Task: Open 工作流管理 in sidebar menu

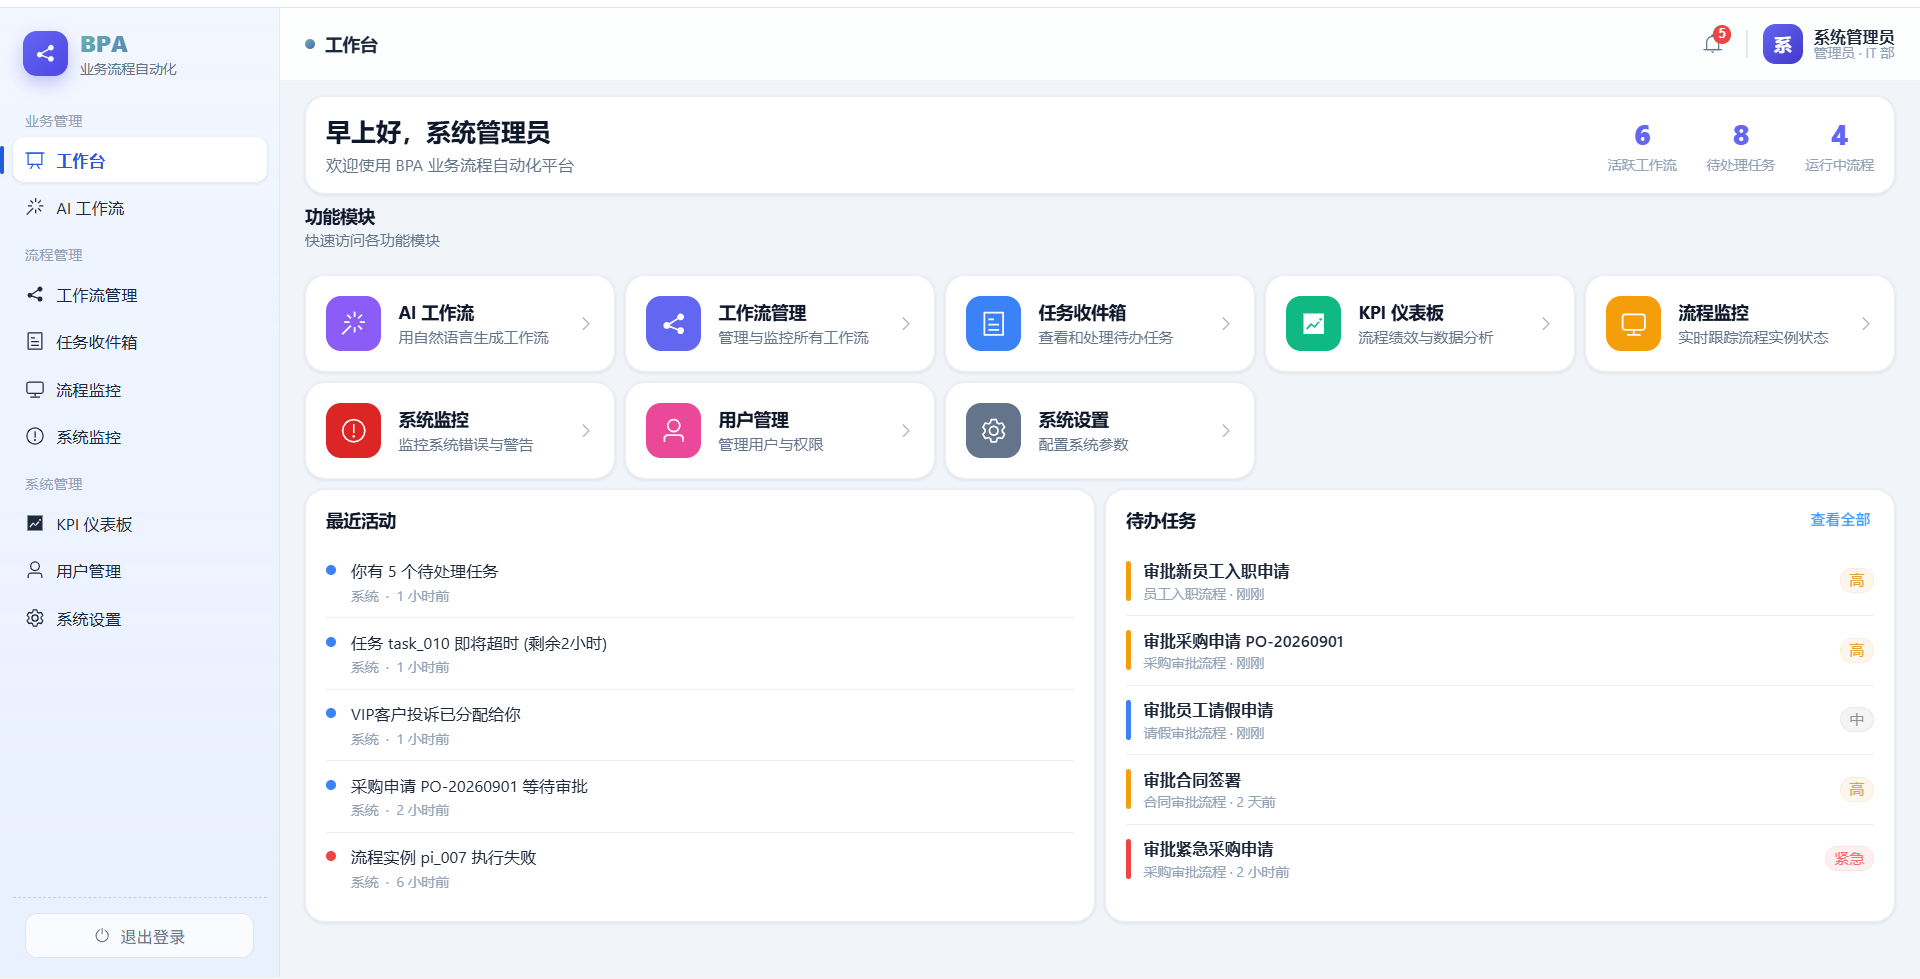Action: tap(140, 295)
